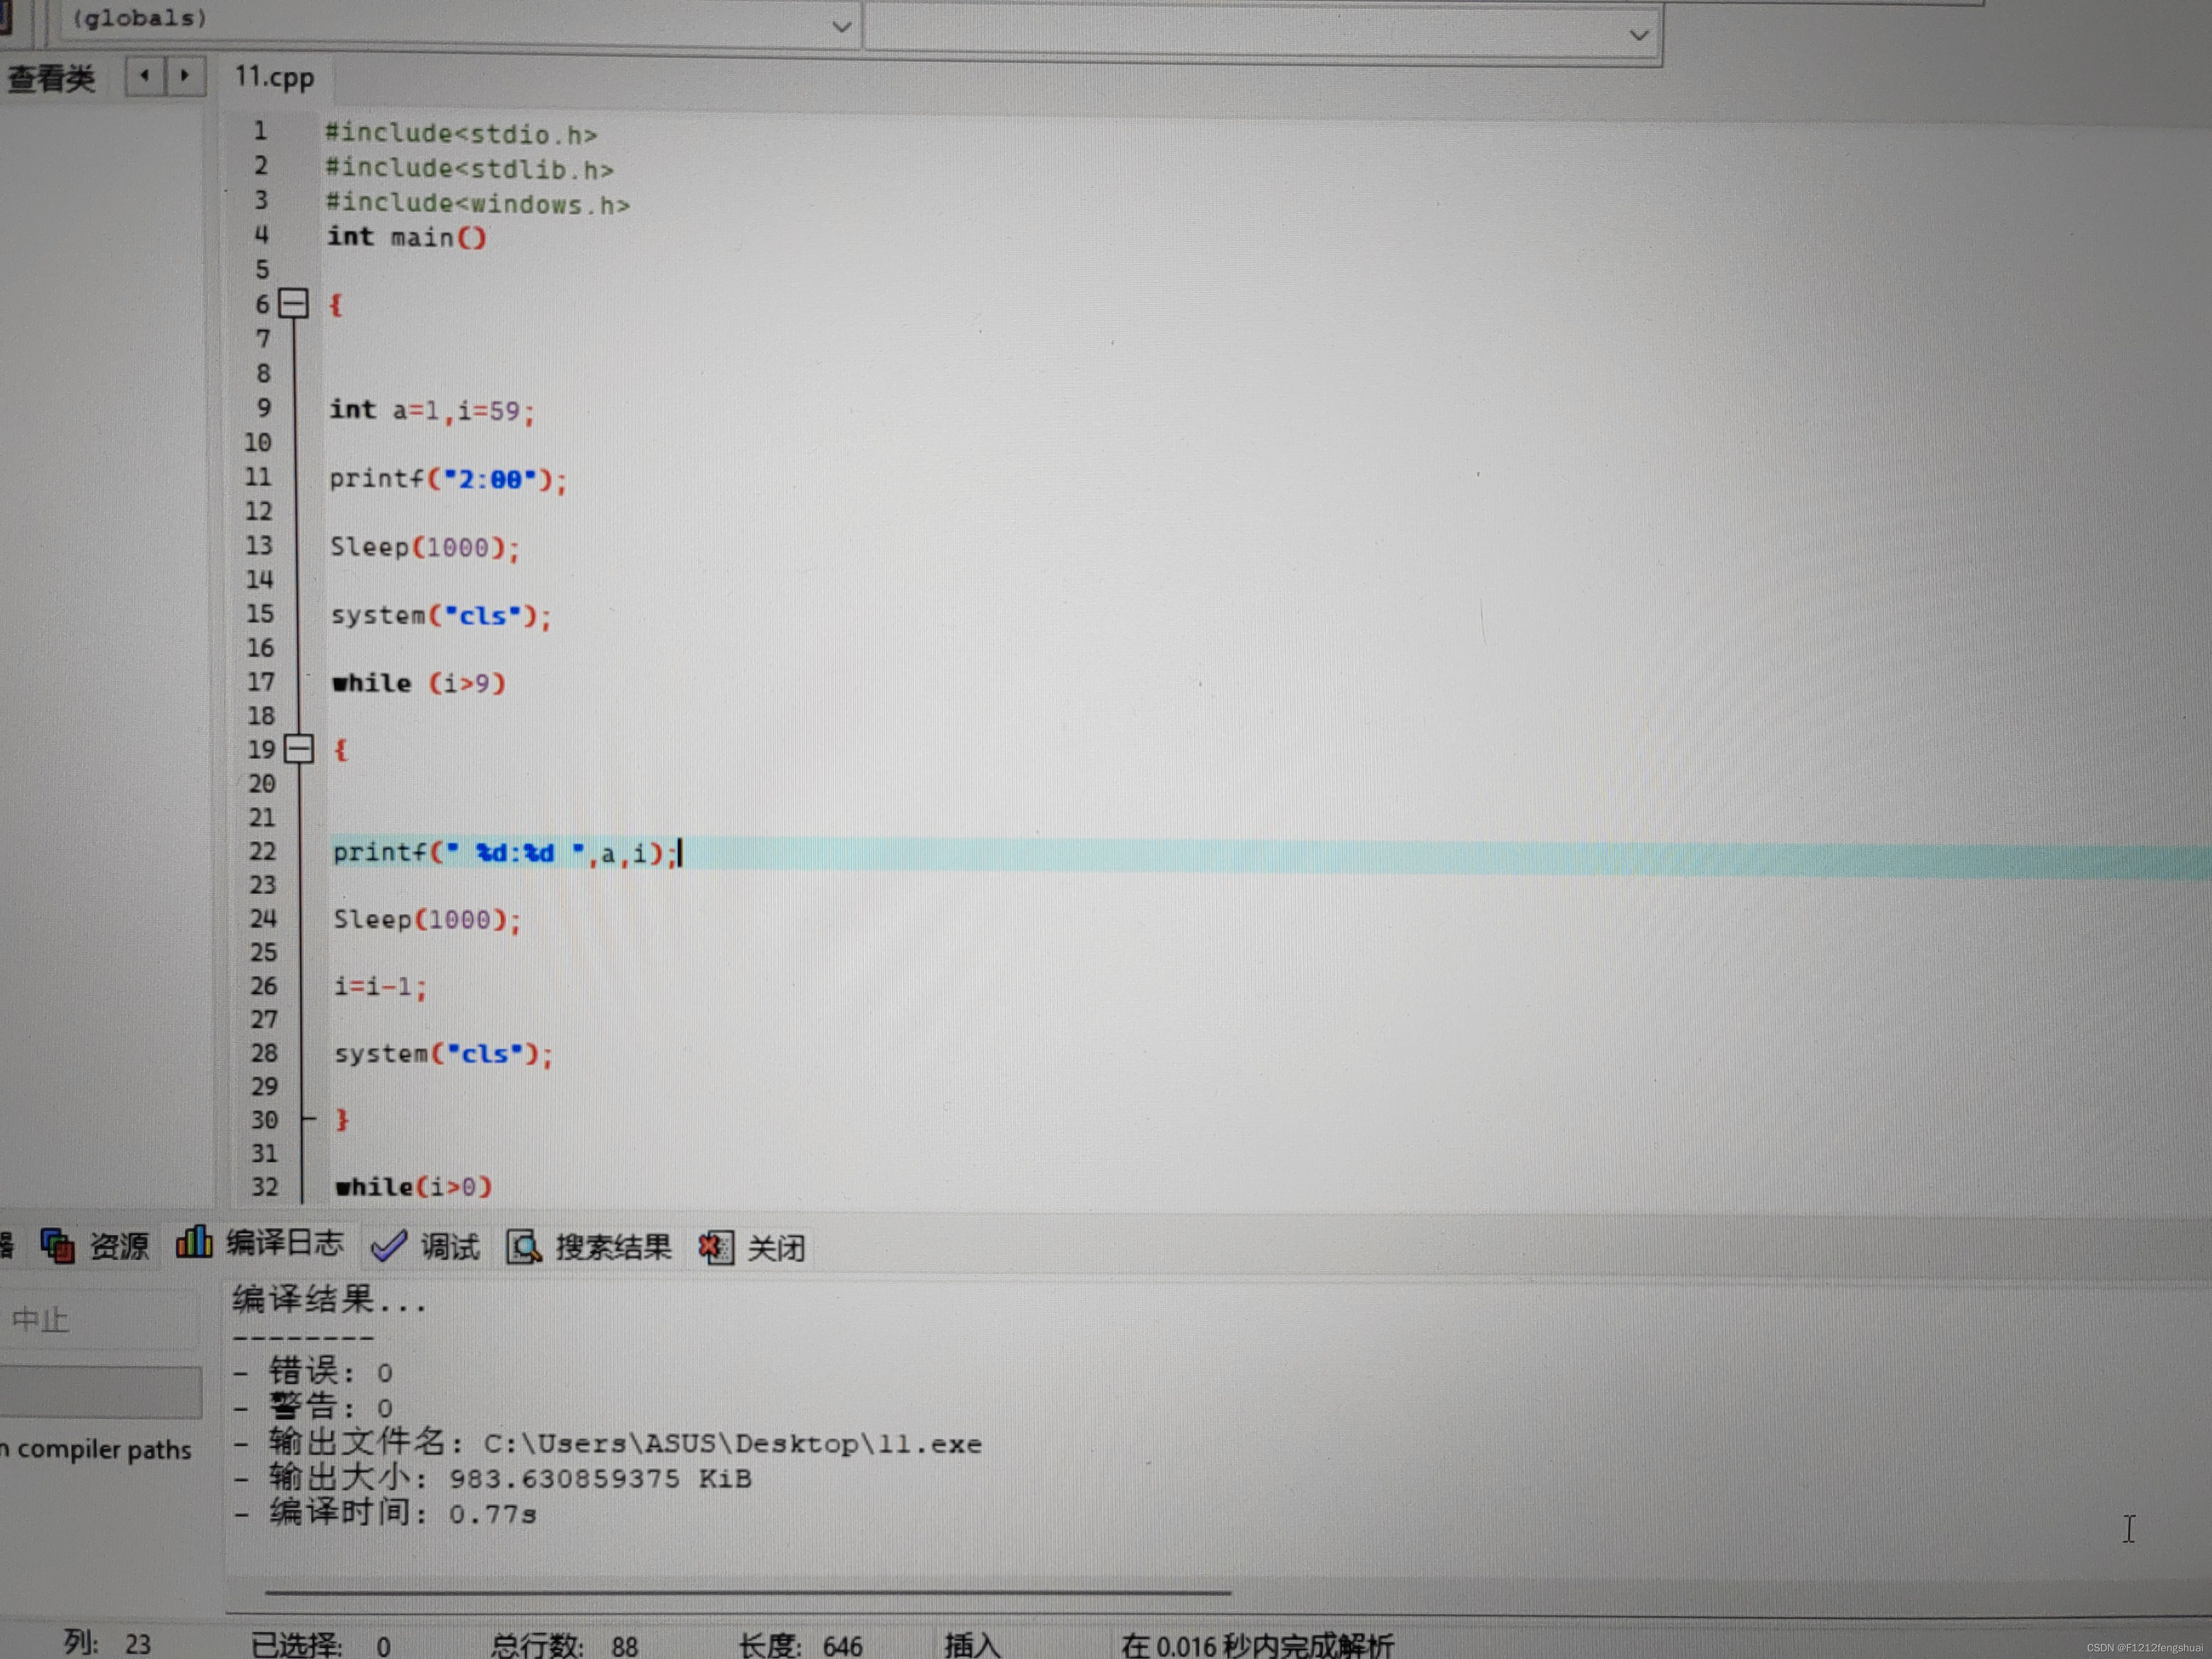Open the 搜索结果 search results tab

point(613,1247)
